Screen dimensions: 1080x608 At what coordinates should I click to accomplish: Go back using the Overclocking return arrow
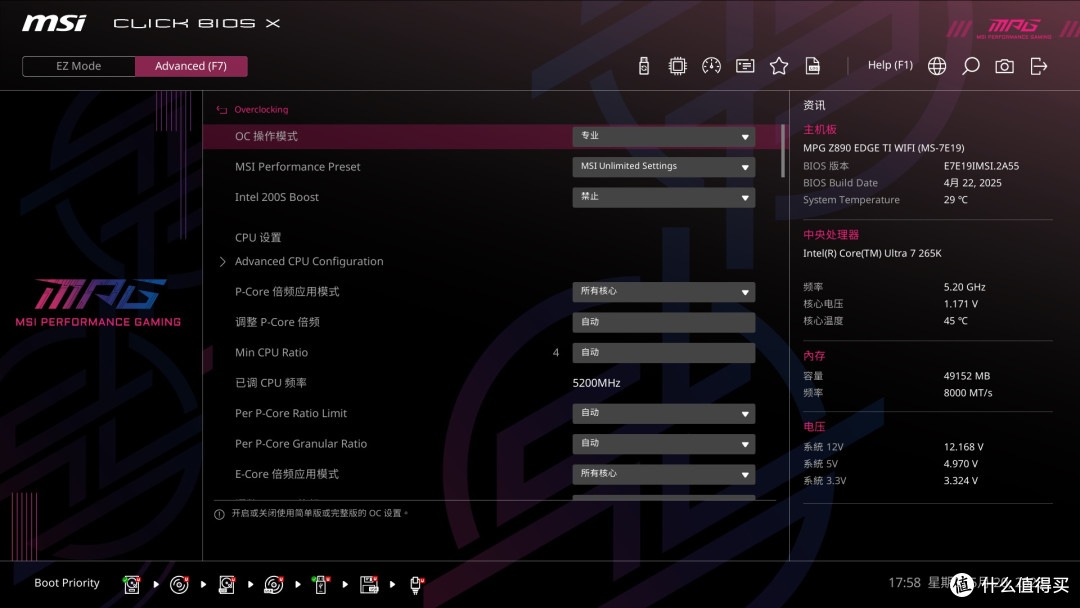(222, 109)
